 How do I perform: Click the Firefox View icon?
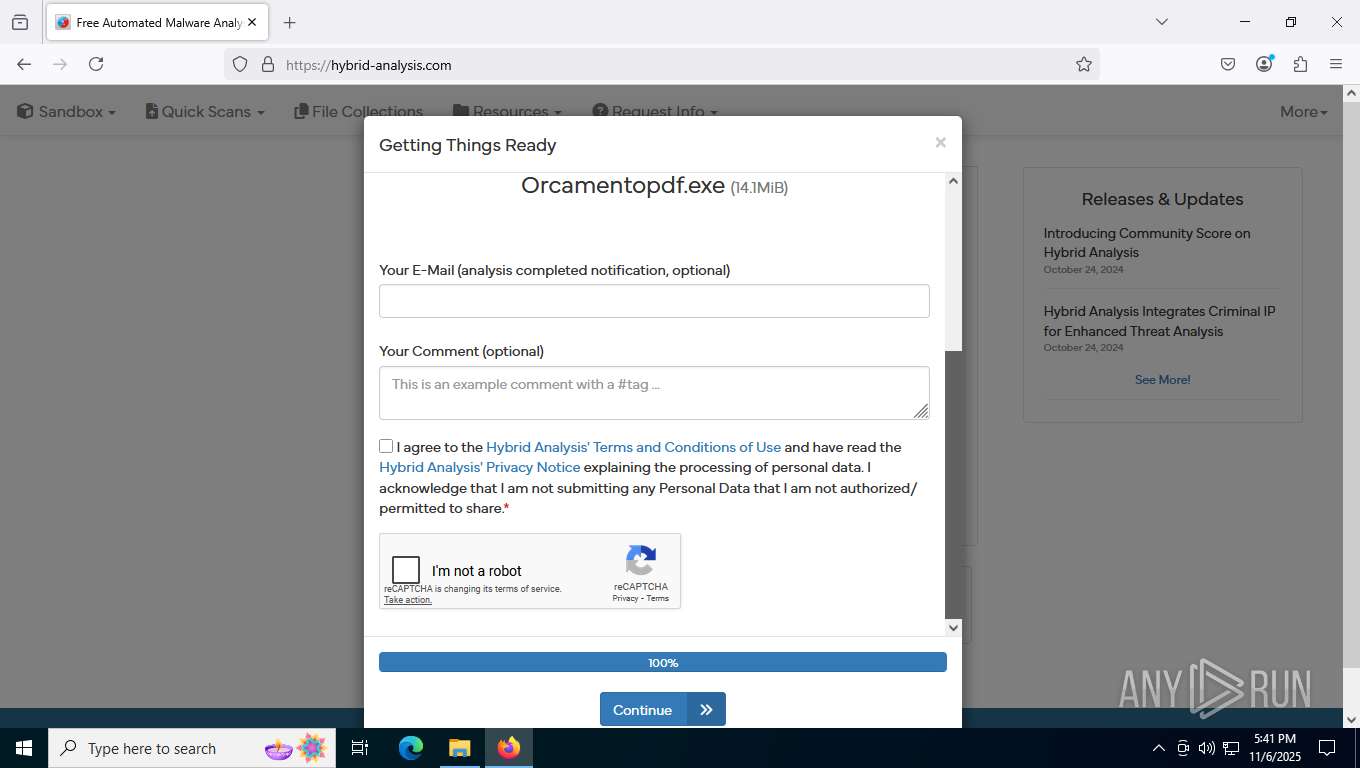point(20,22)
